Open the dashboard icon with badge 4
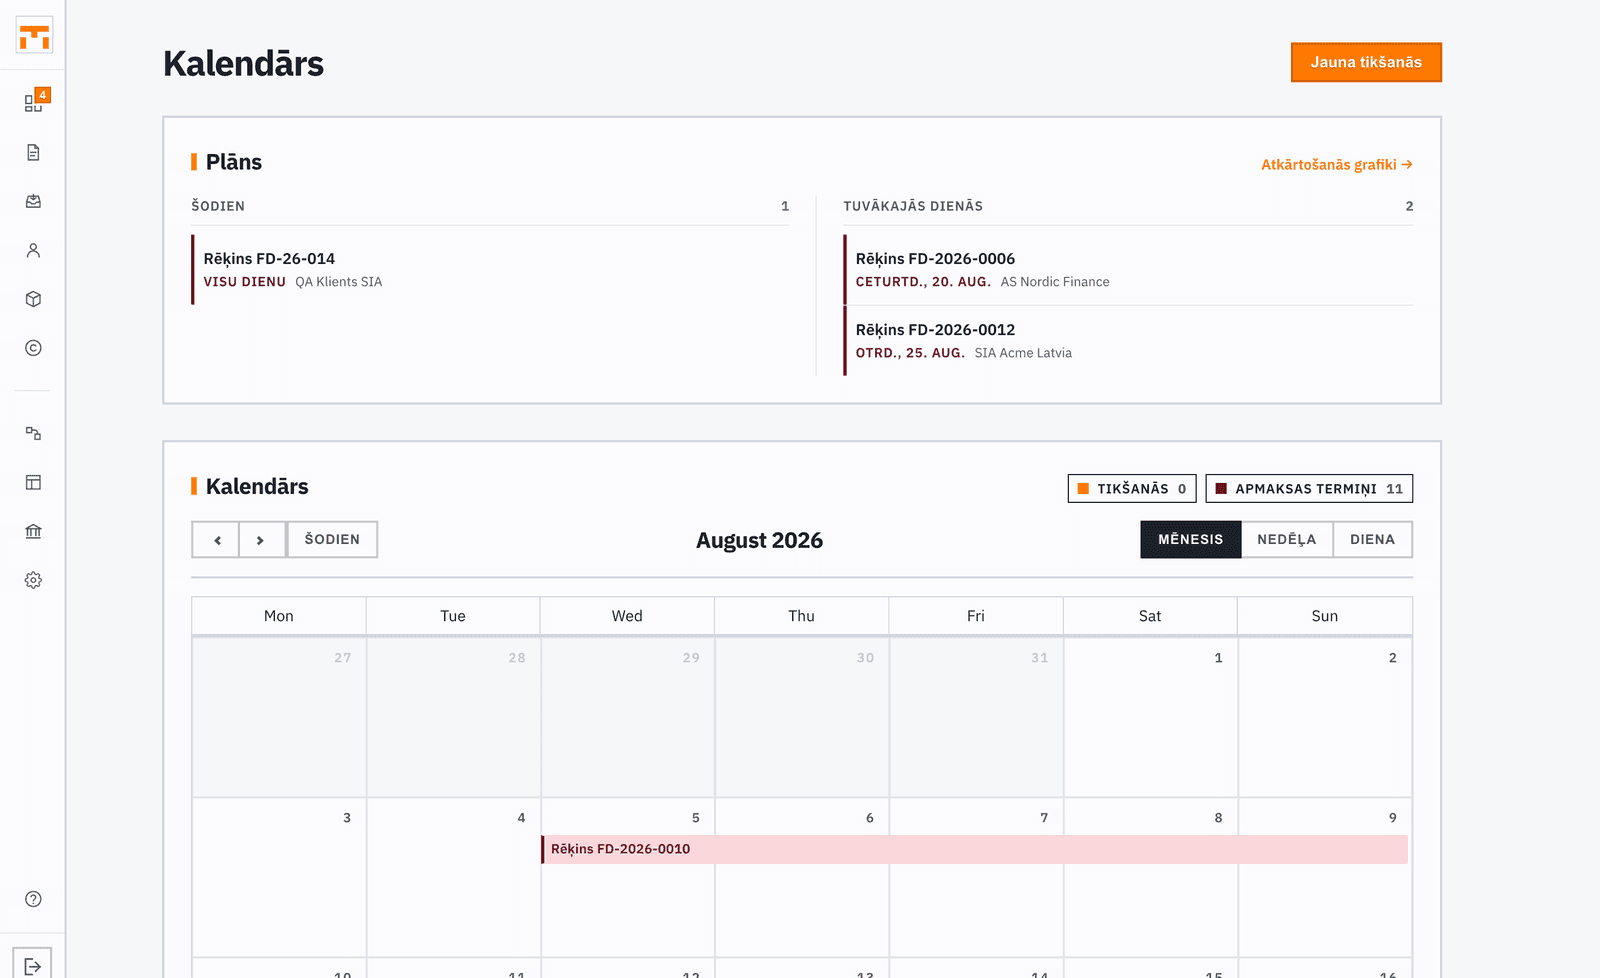The height and width of the screenshot is (978, 1600). tap(34, 102)
